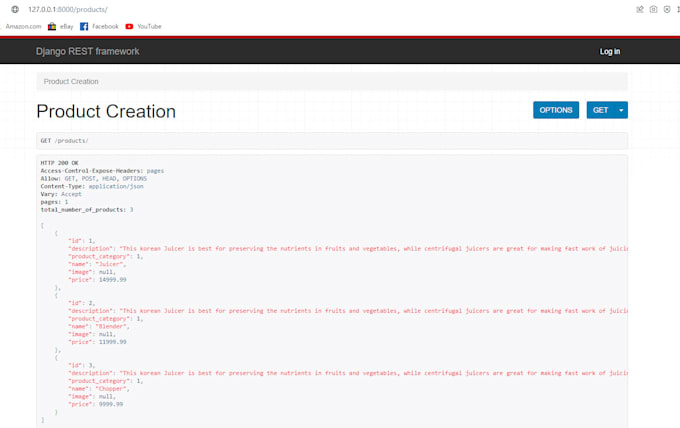Click the GET button
The width and height of the screenshot is (680, 428).
[601, 110]
